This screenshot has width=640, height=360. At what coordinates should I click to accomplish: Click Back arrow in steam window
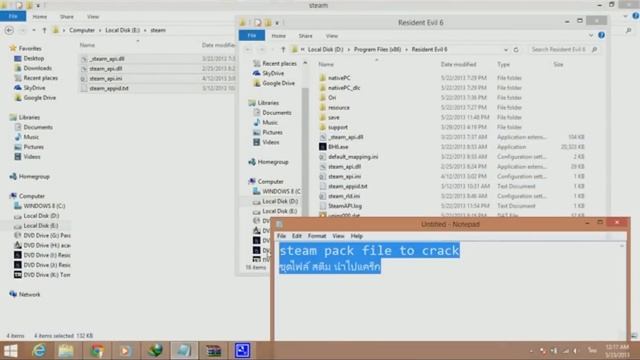[x=9, y=30]
